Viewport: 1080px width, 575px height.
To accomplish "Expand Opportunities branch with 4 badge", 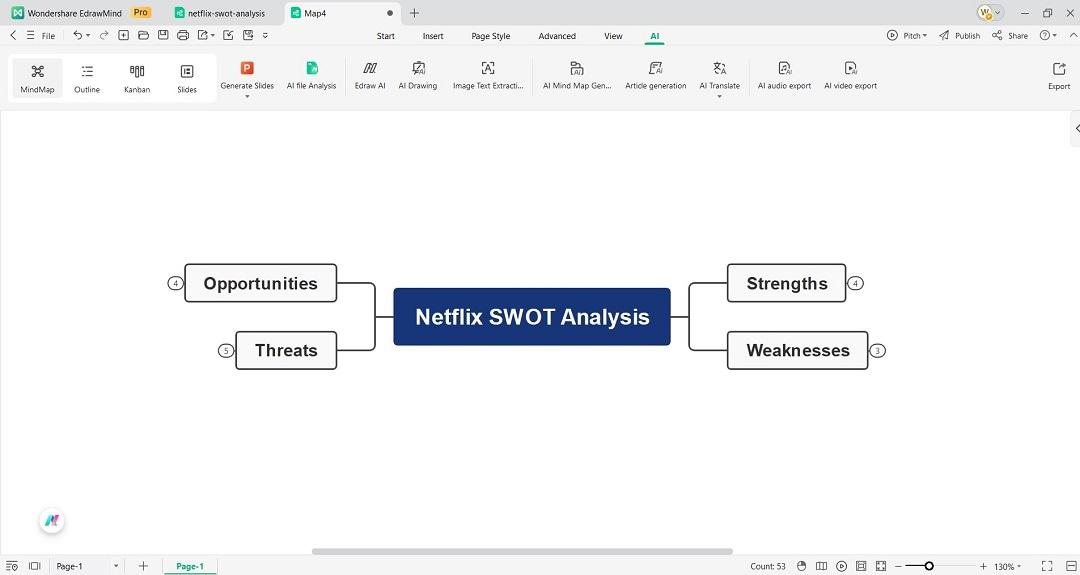I will click(x=176, y=283).
